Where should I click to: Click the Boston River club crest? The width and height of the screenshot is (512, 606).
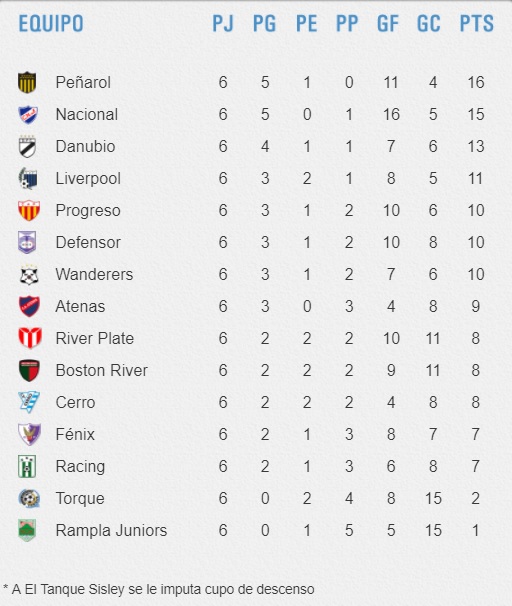29,370
